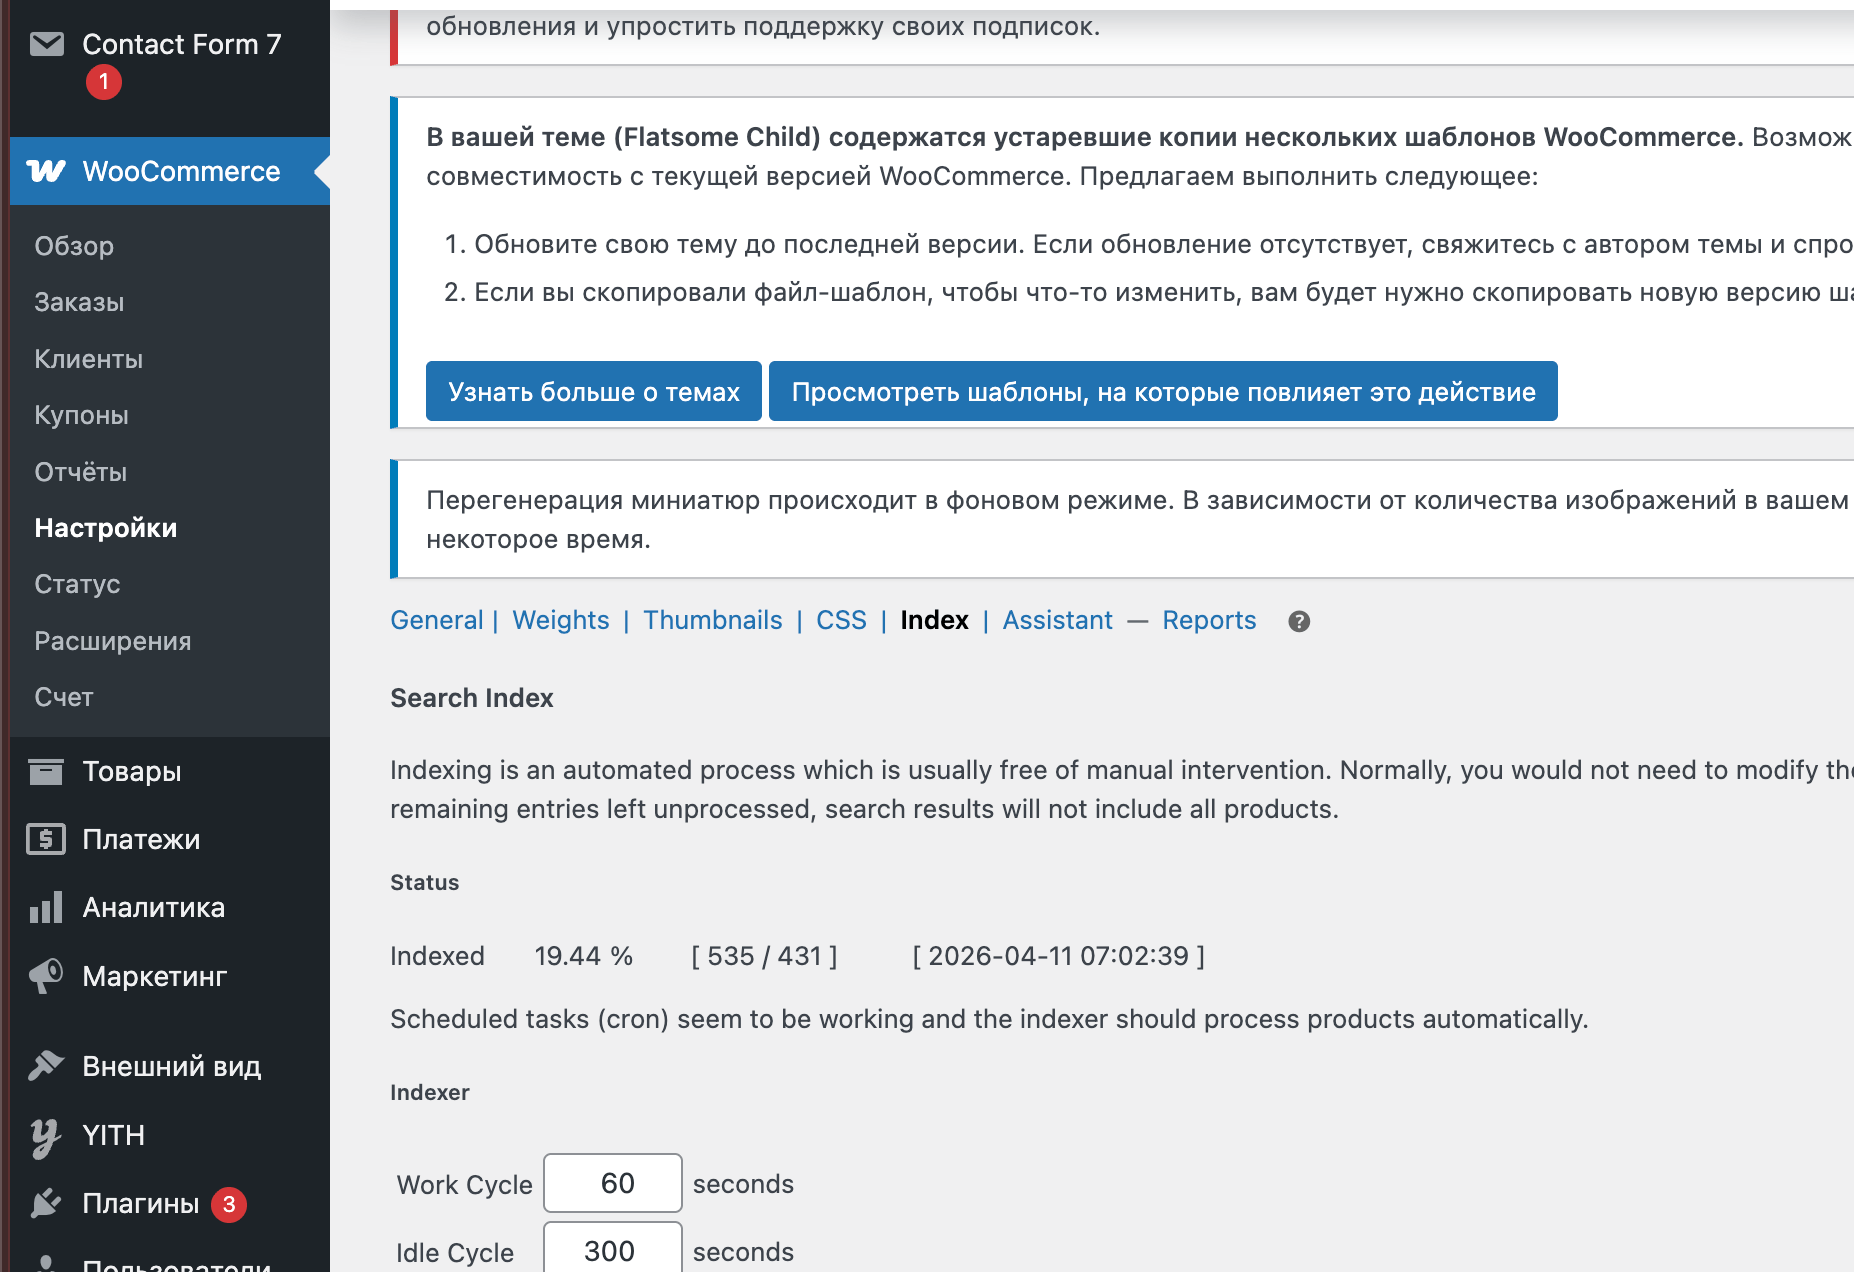Click the indexed percentage 19.44 %
The width and height of the screenshot is (1854, 1272).
584,956
